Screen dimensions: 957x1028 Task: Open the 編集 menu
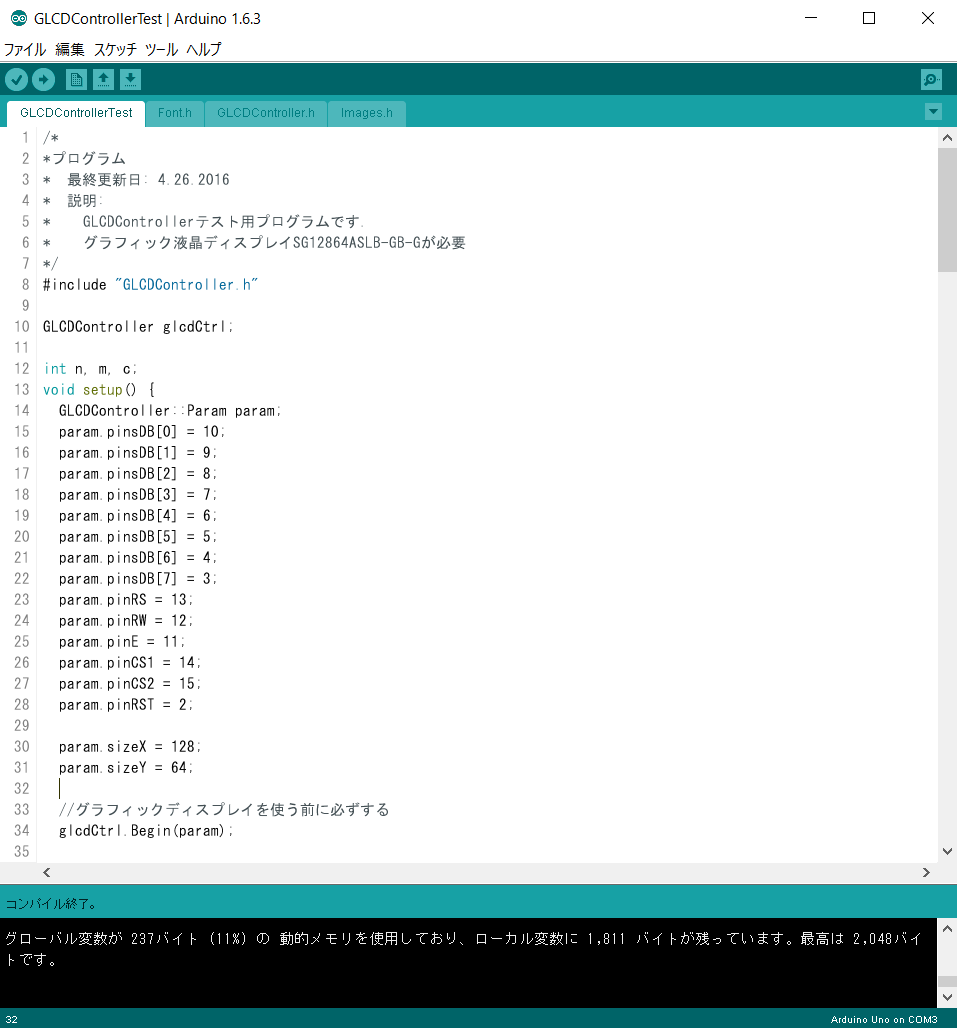[69, 50]
